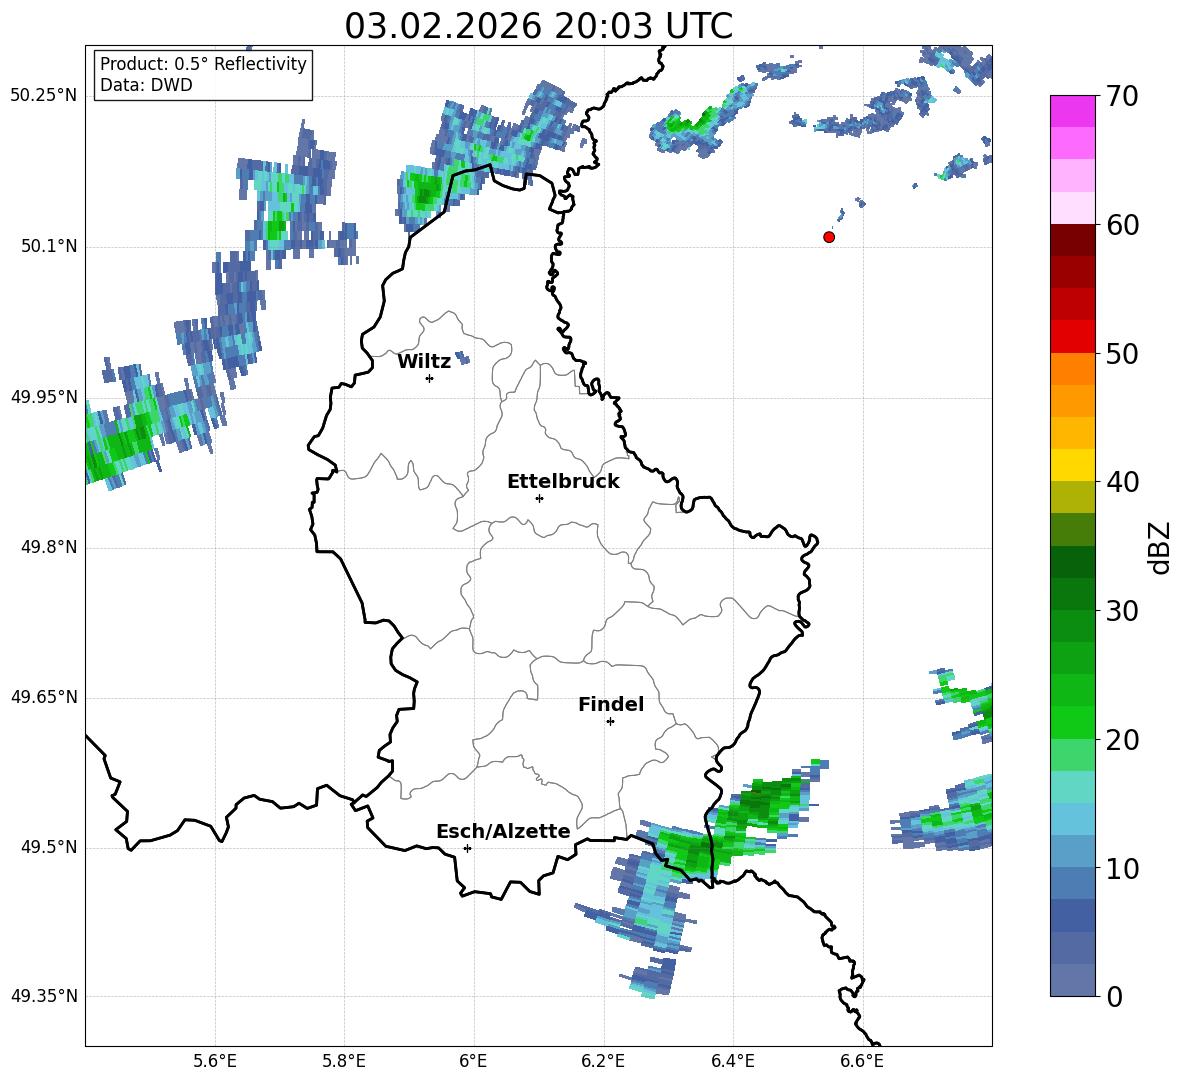Click the 6.6°E longitude label

pos(862,1061)
